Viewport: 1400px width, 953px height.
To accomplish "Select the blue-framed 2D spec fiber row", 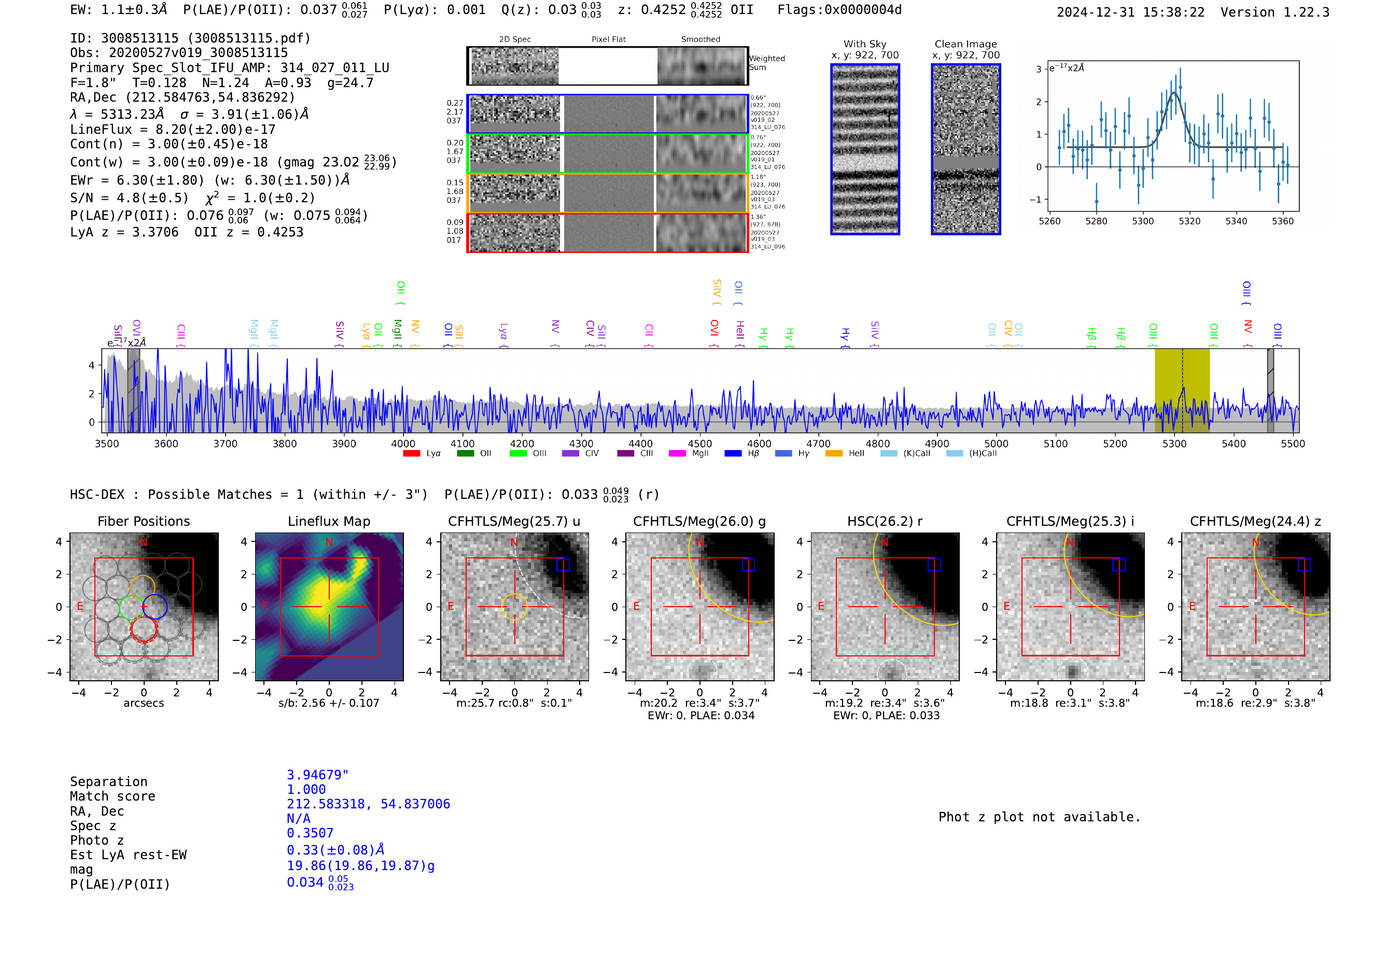I will click(608, 114).
